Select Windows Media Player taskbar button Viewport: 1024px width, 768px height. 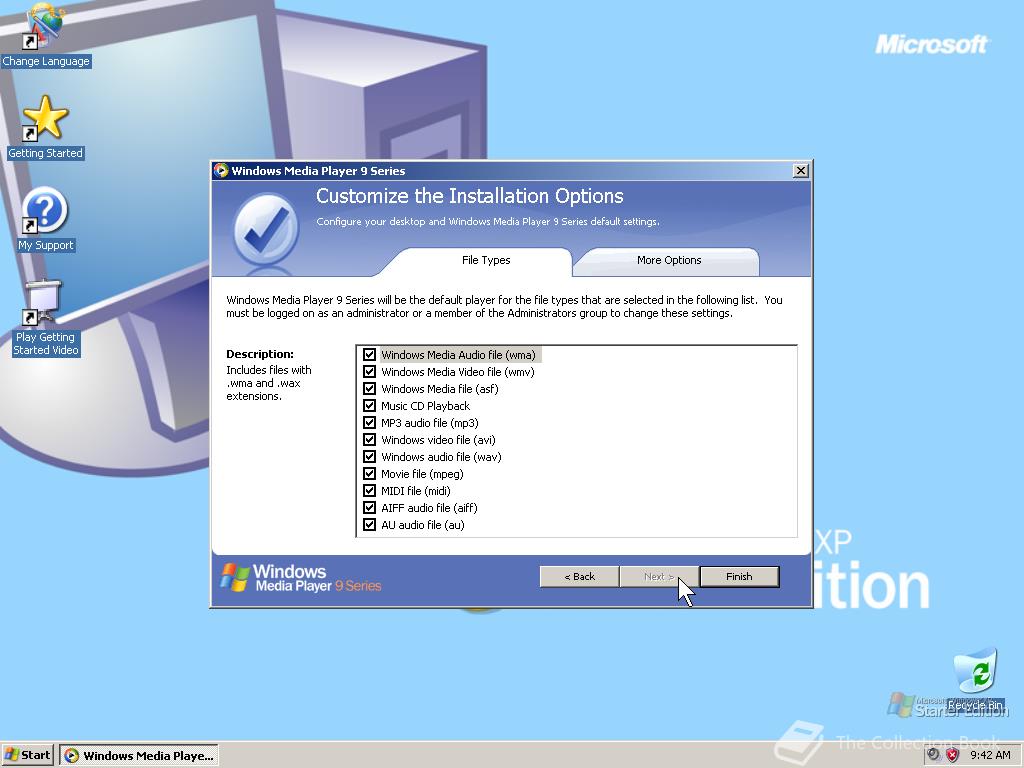click(x=139, y=756)
